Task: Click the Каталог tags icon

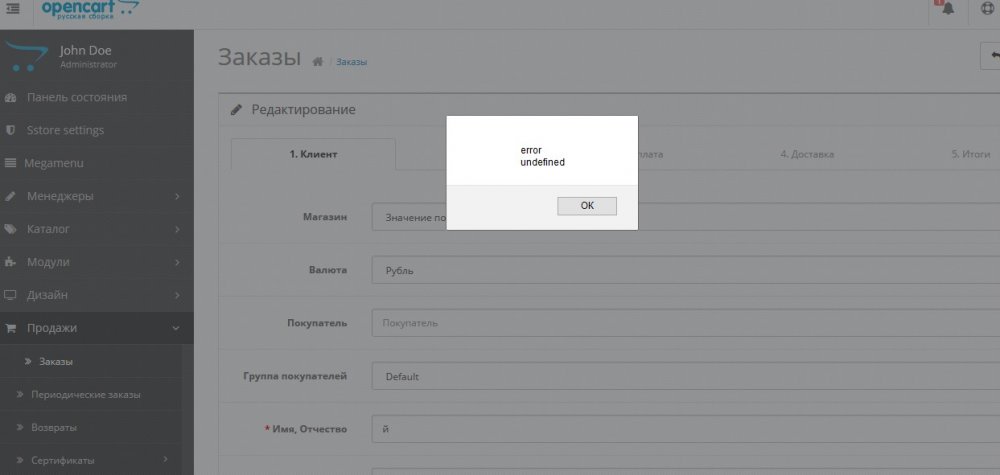Action: [x=10, y=229]
